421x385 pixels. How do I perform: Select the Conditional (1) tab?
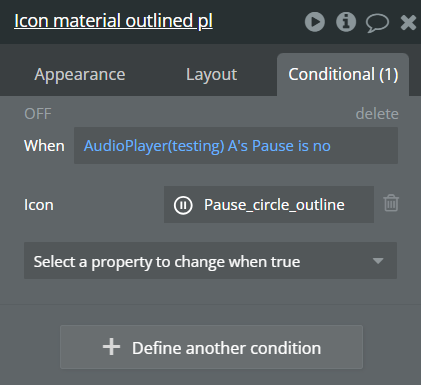coord(343,74)
